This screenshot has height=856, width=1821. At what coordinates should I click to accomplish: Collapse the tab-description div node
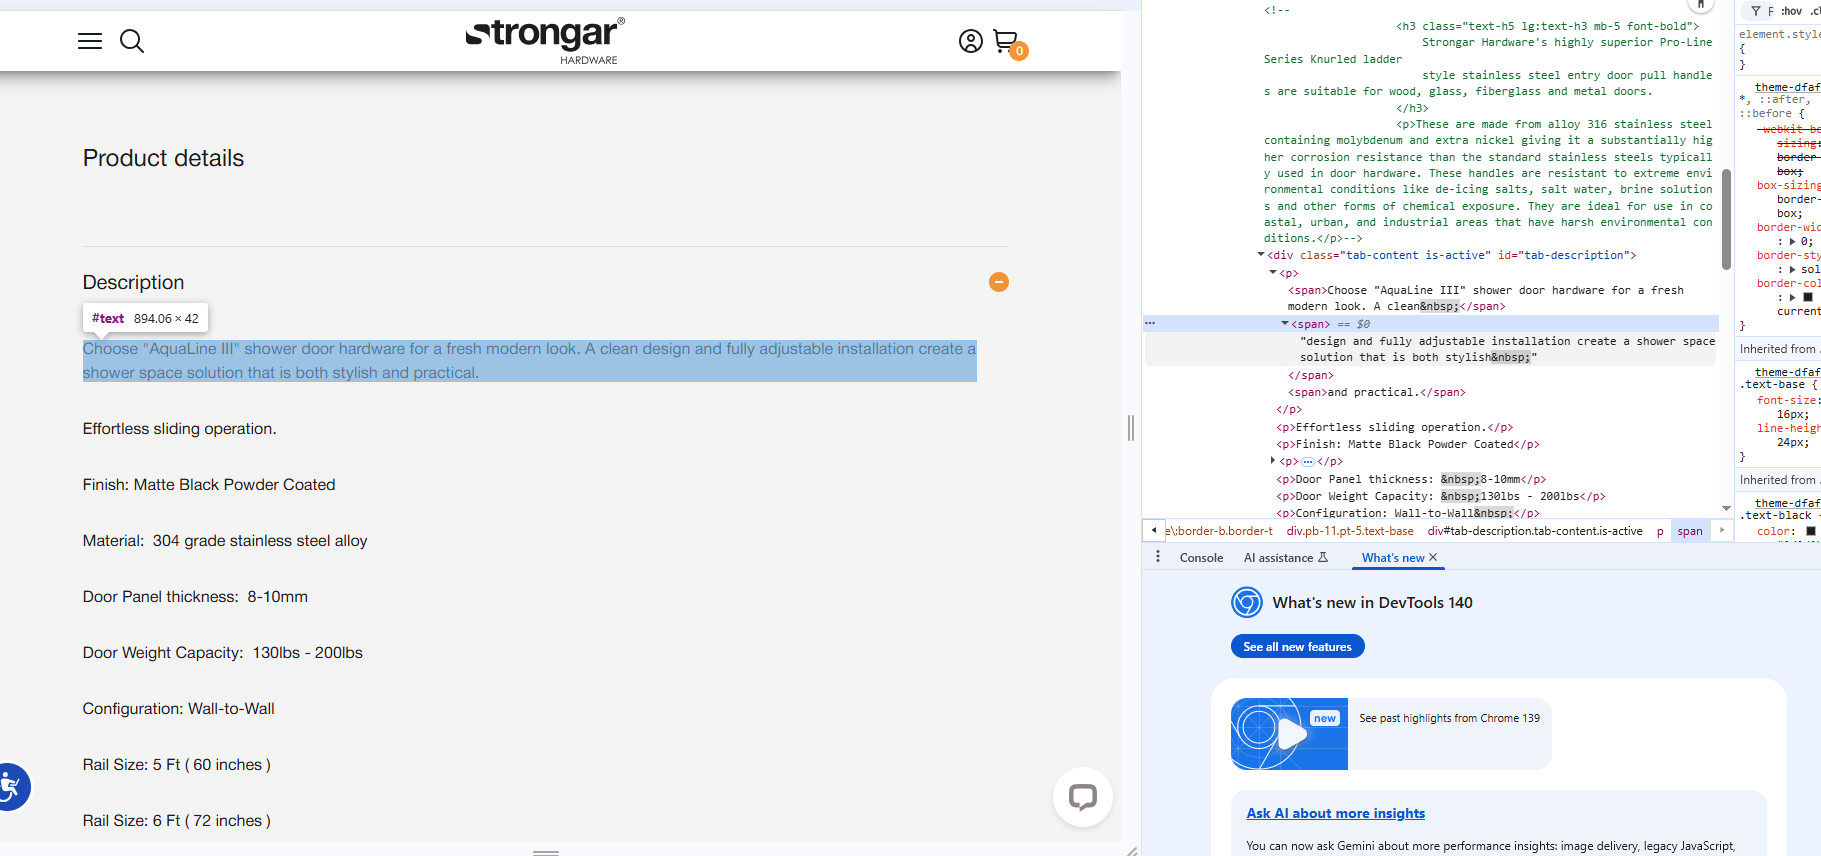point(1261,255)
